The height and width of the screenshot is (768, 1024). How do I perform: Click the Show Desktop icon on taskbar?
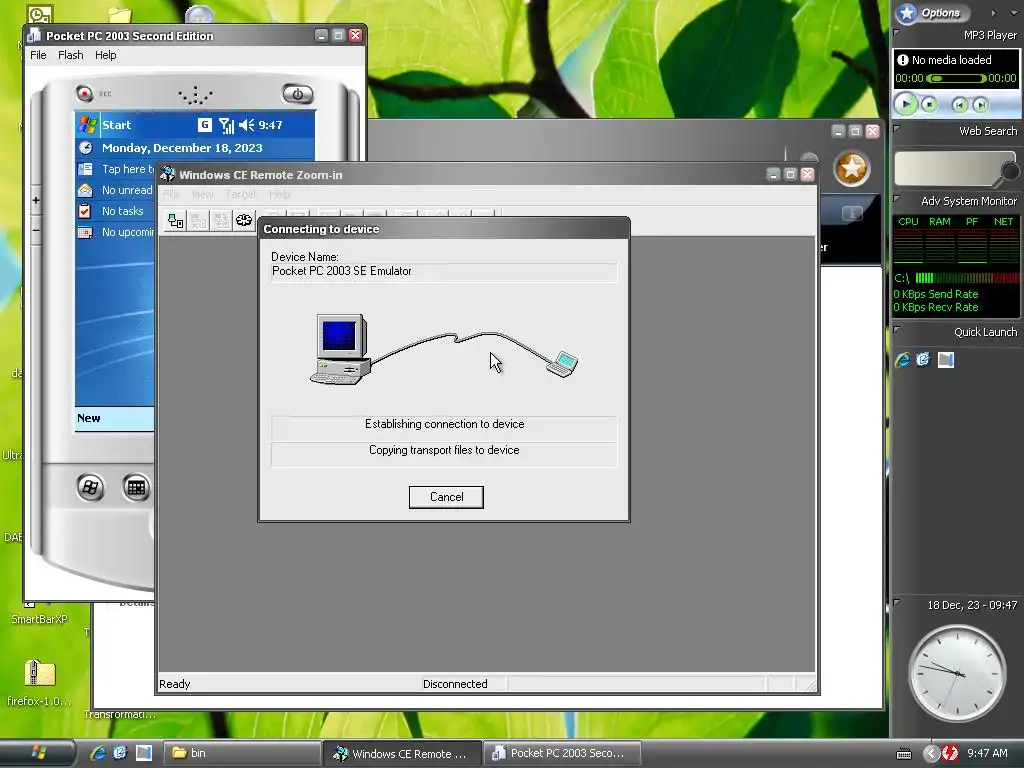click(x=144, y=753)
